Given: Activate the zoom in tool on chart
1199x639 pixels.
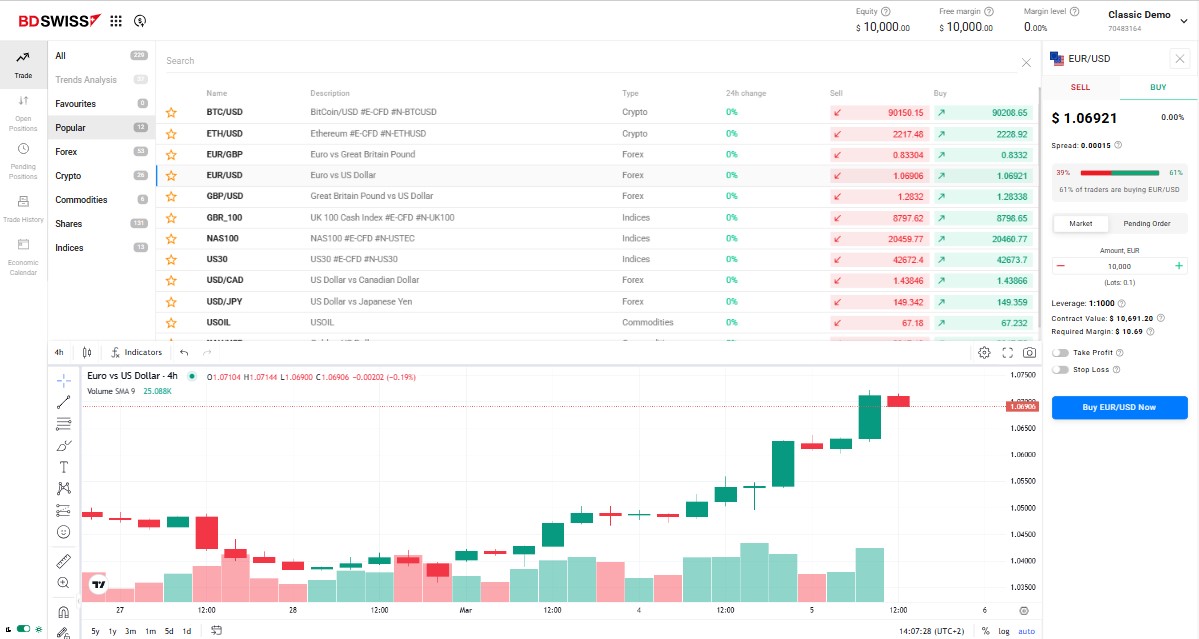Looking at the screenshot, I should pyautogui.click(x=63, y=583).
